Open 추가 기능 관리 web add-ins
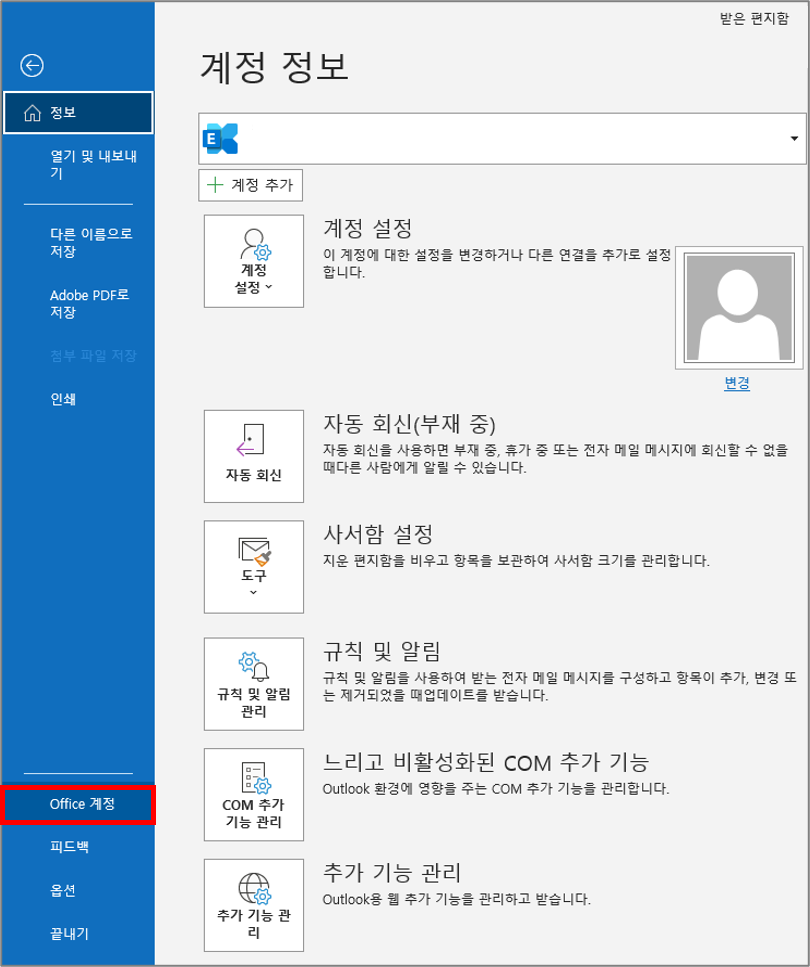 (x=254, y=905)
